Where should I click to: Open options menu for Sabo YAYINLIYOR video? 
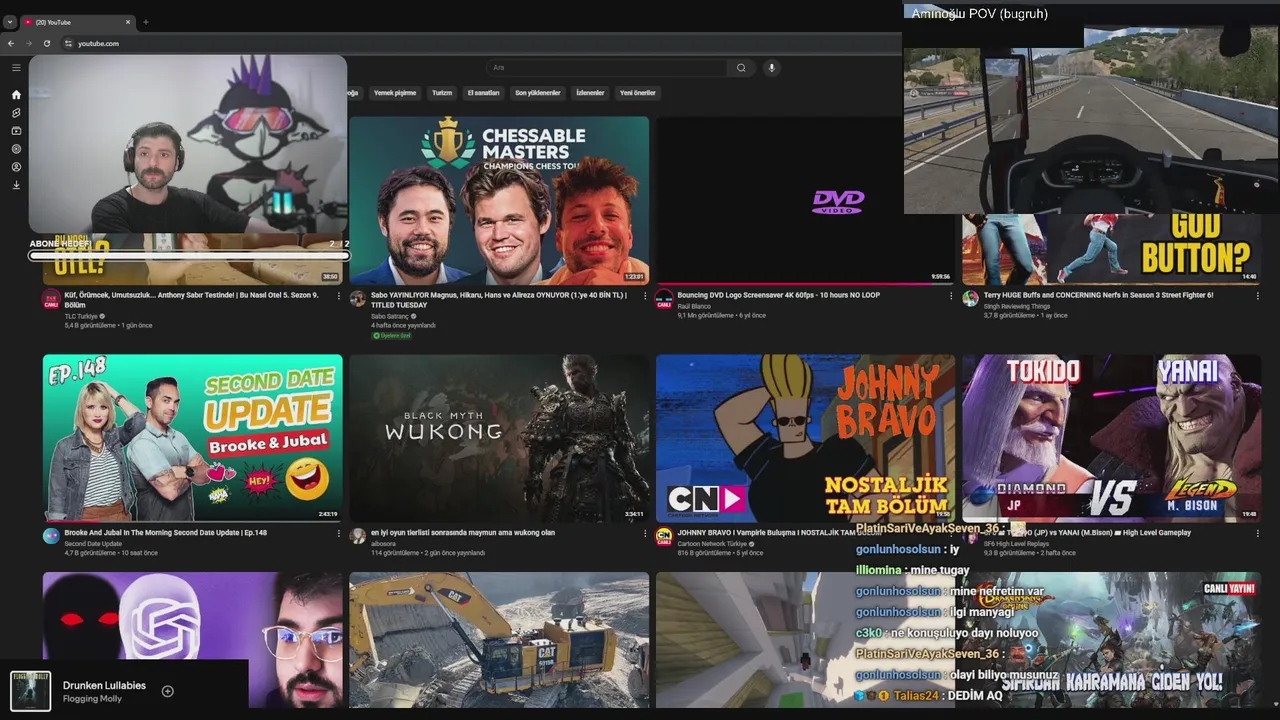coord(645,296)
